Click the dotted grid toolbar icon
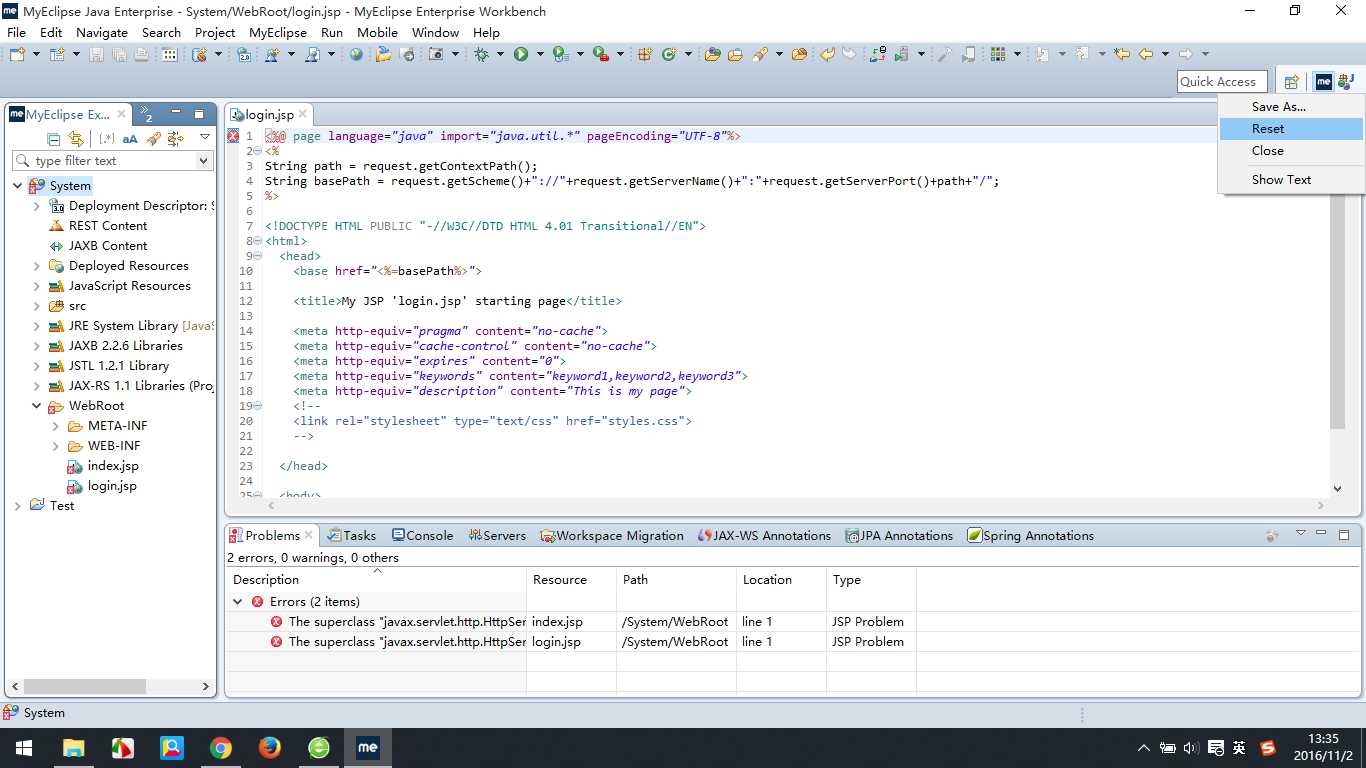1366x768 pixels. point(170,54)
